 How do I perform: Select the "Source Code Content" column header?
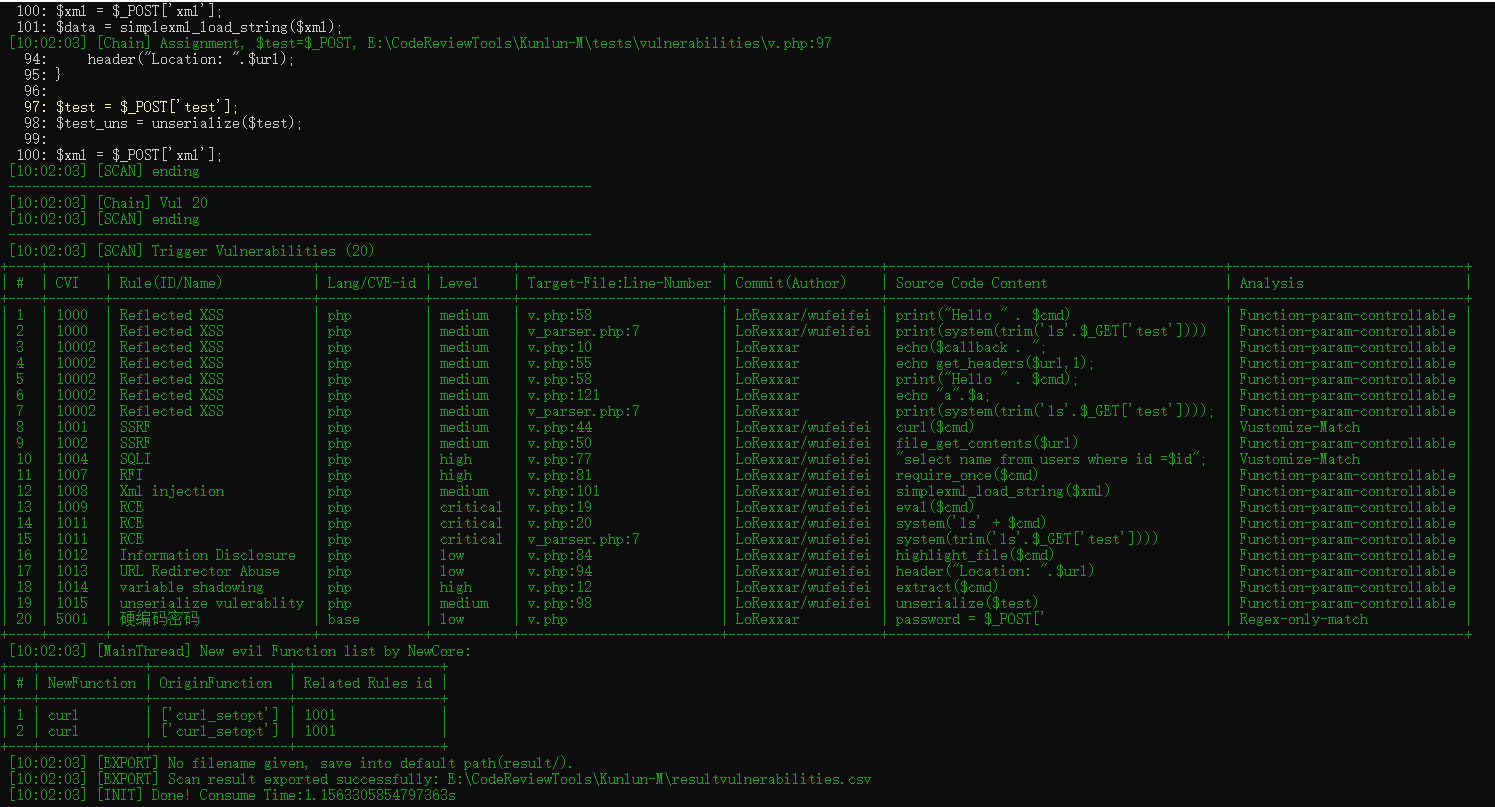point(971,283)
